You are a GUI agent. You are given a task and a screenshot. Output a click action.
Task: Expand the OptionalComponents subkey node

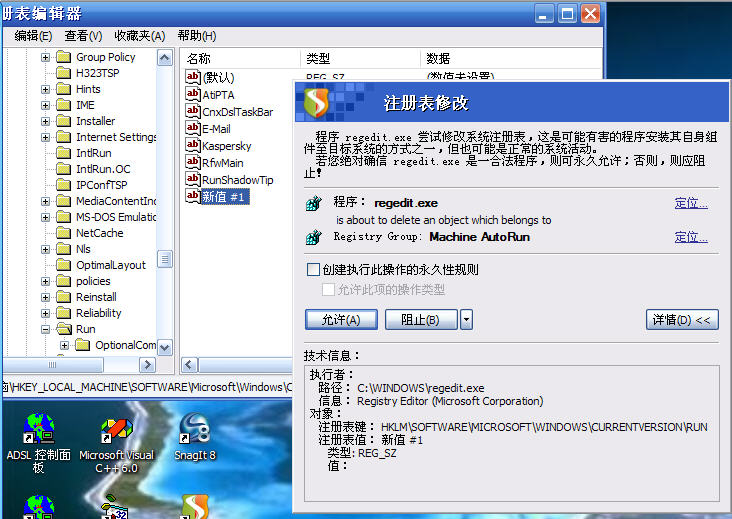click(64, 345)
